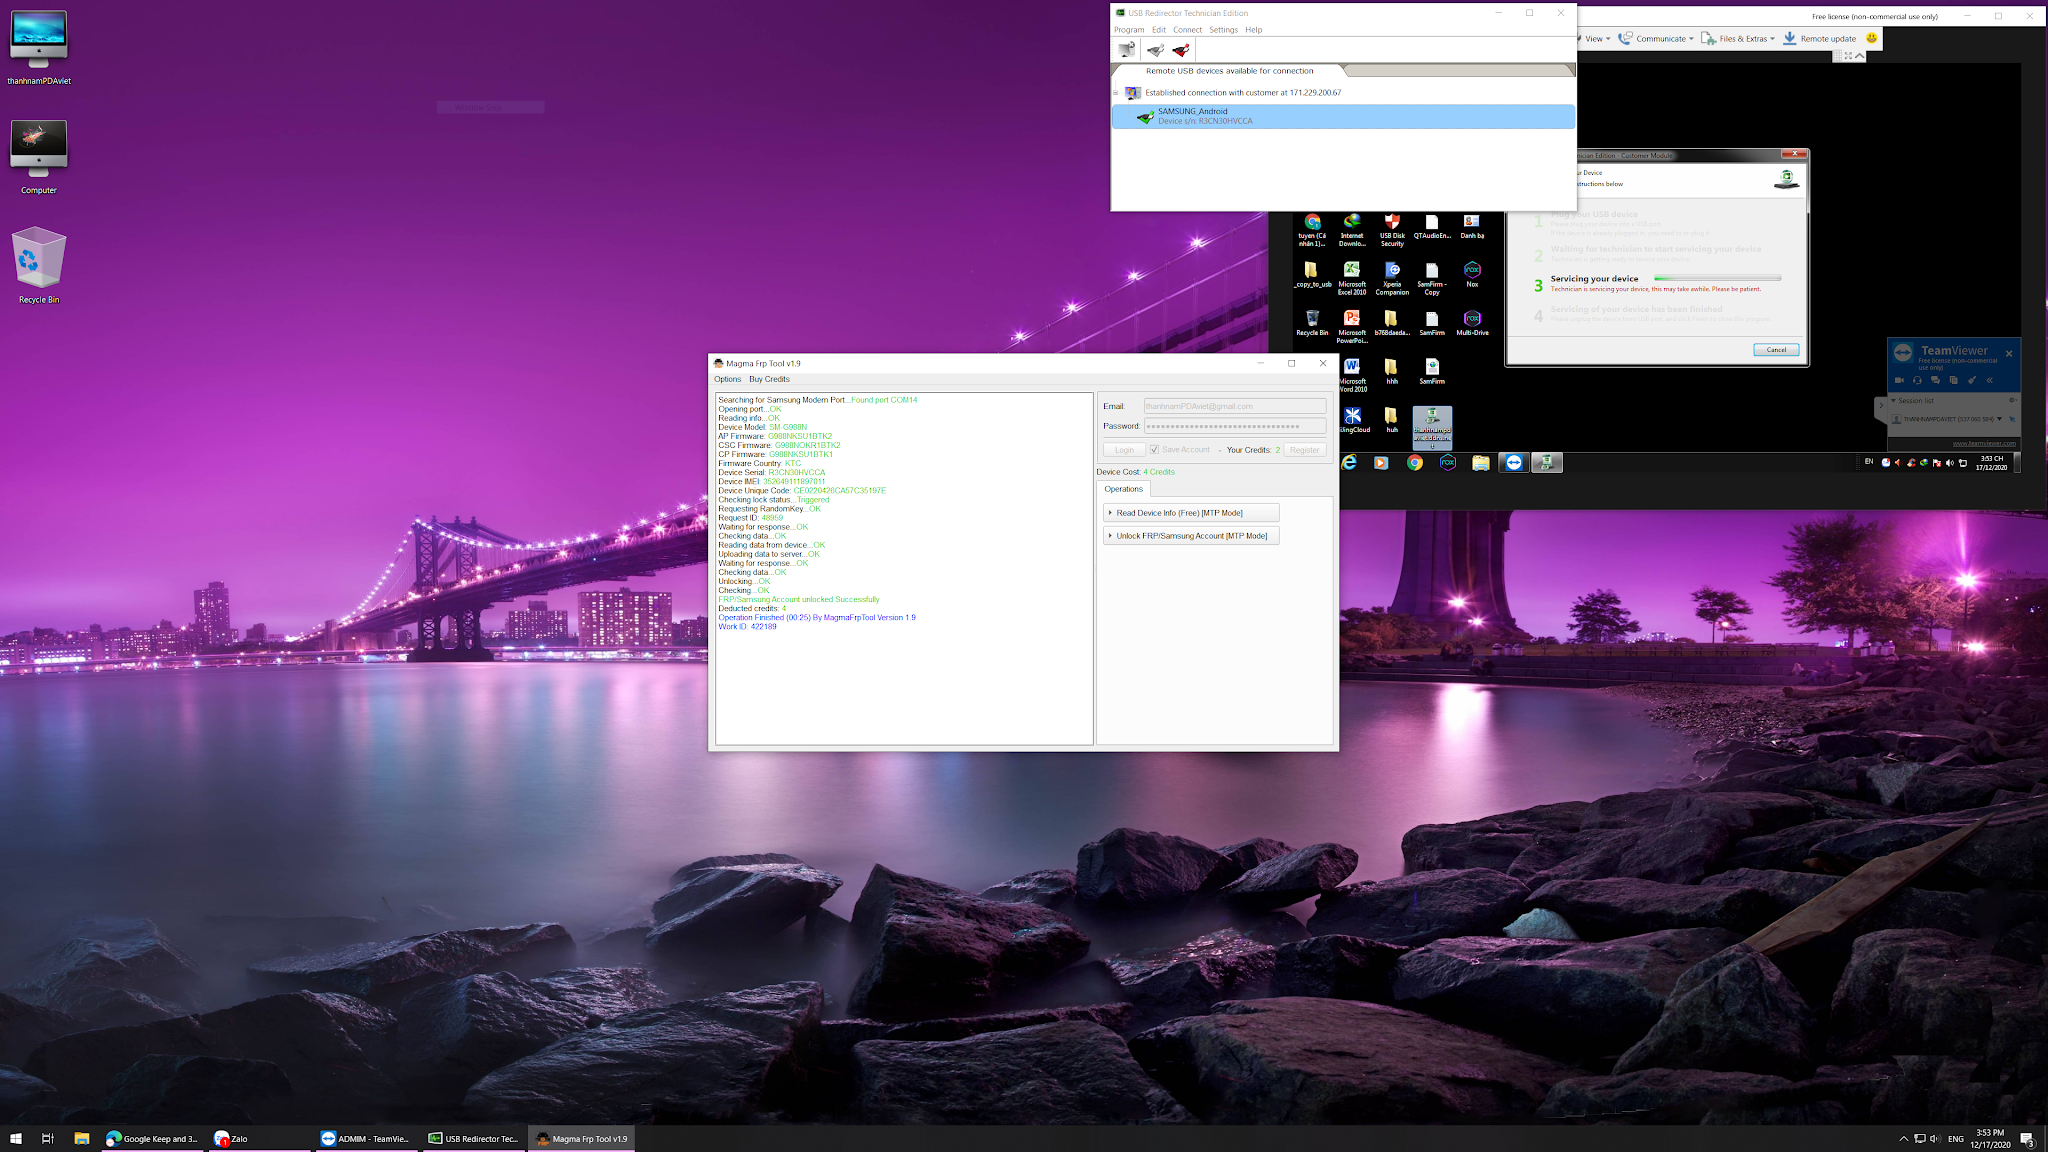The width and height of the screenshot is (2048, 1152).
Task: Click the computer icon in USB Redirector toolbar
Action: tap(1127, 50)
